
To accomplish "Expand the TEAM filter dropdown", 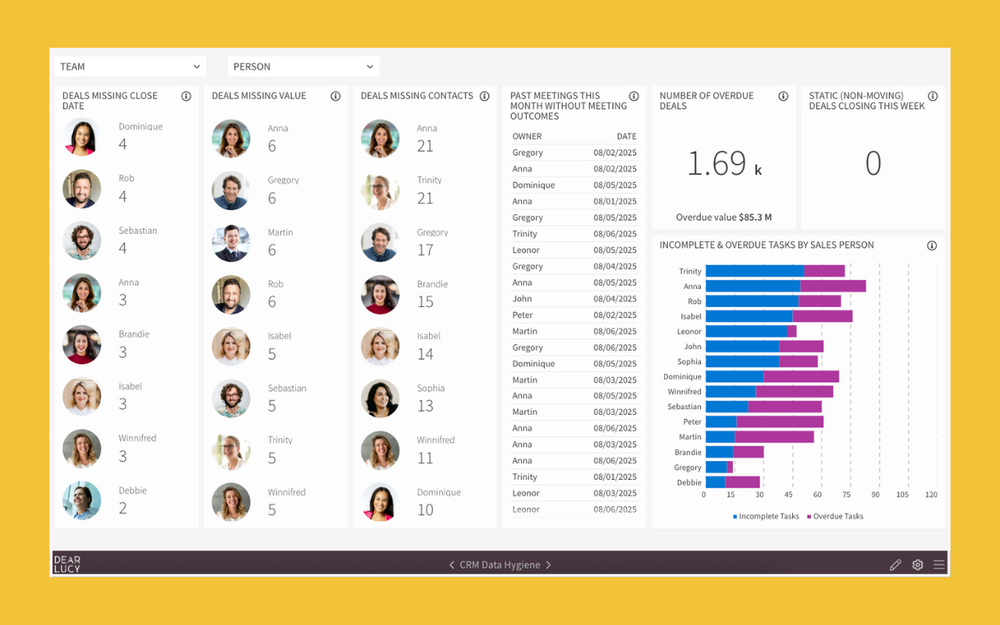I will 130,66.
